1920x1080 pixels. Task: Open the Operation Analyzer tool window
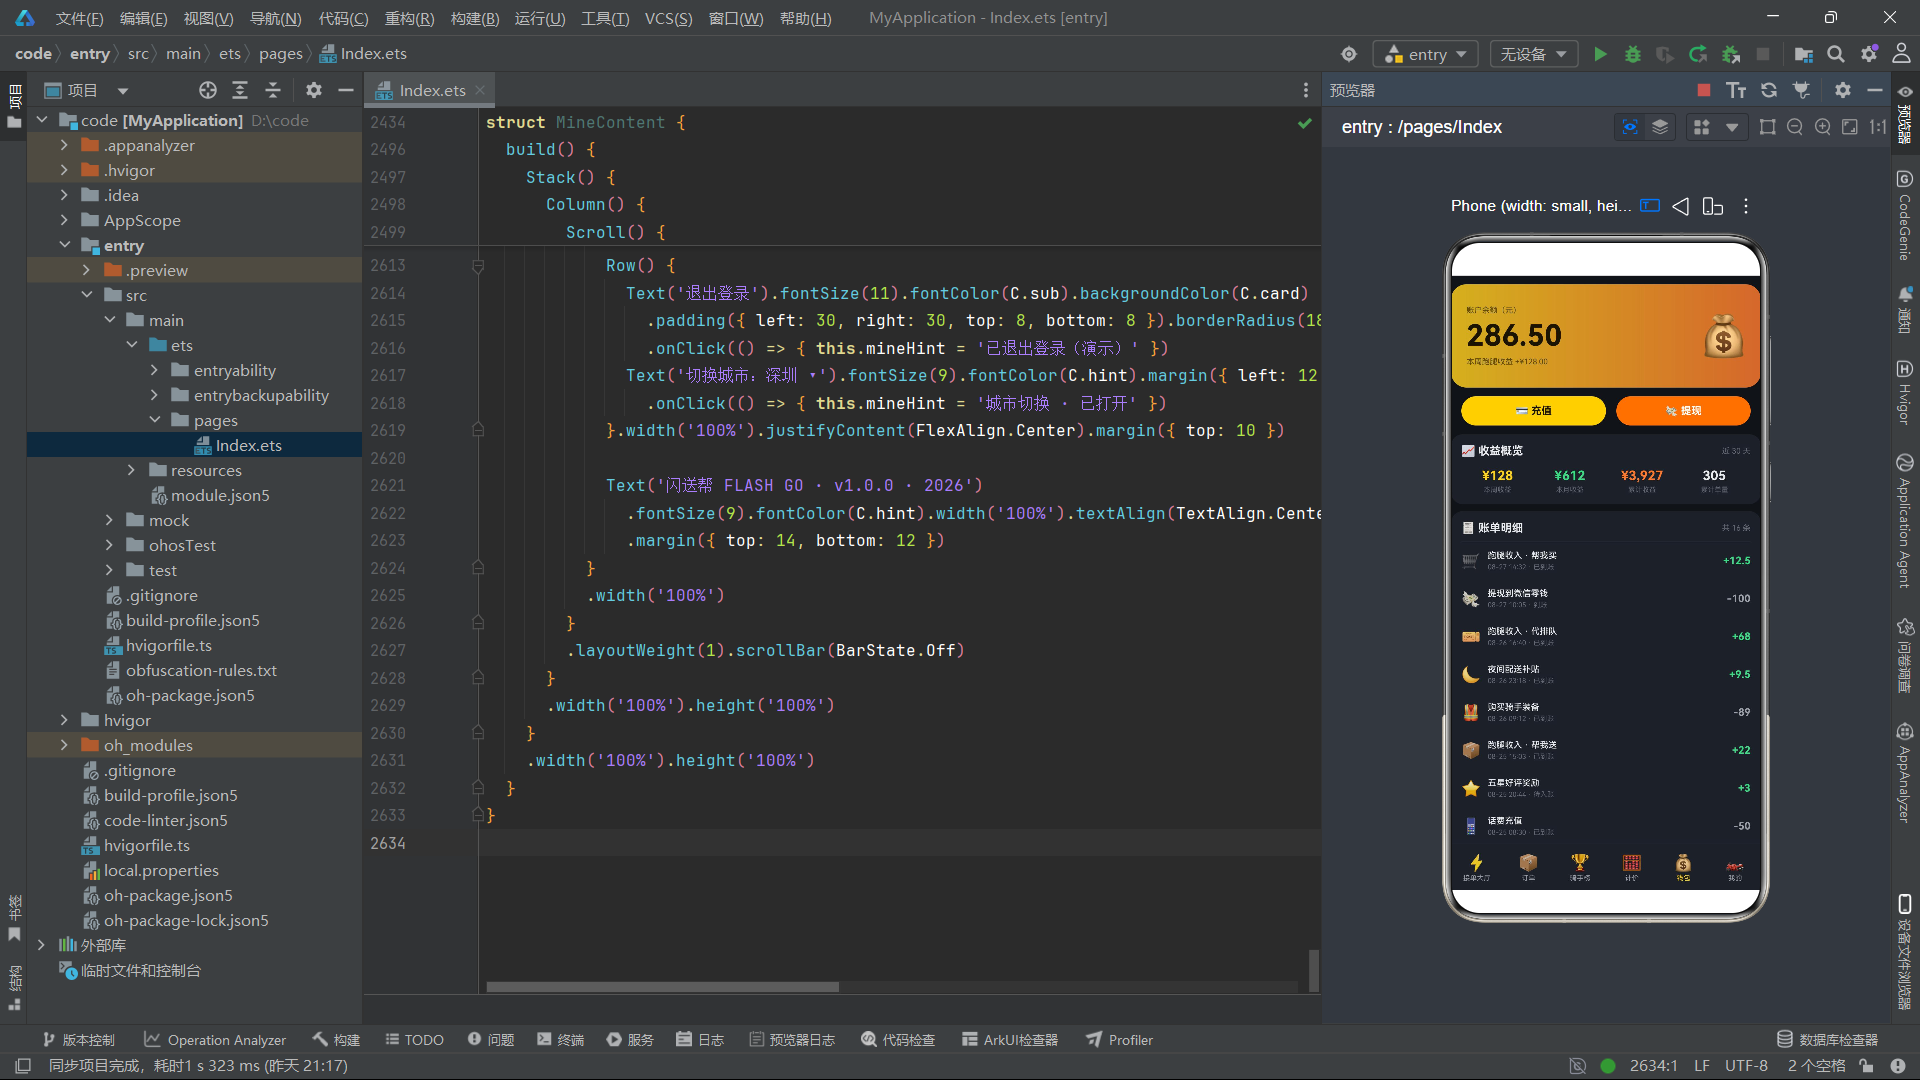pos(215,1040)
